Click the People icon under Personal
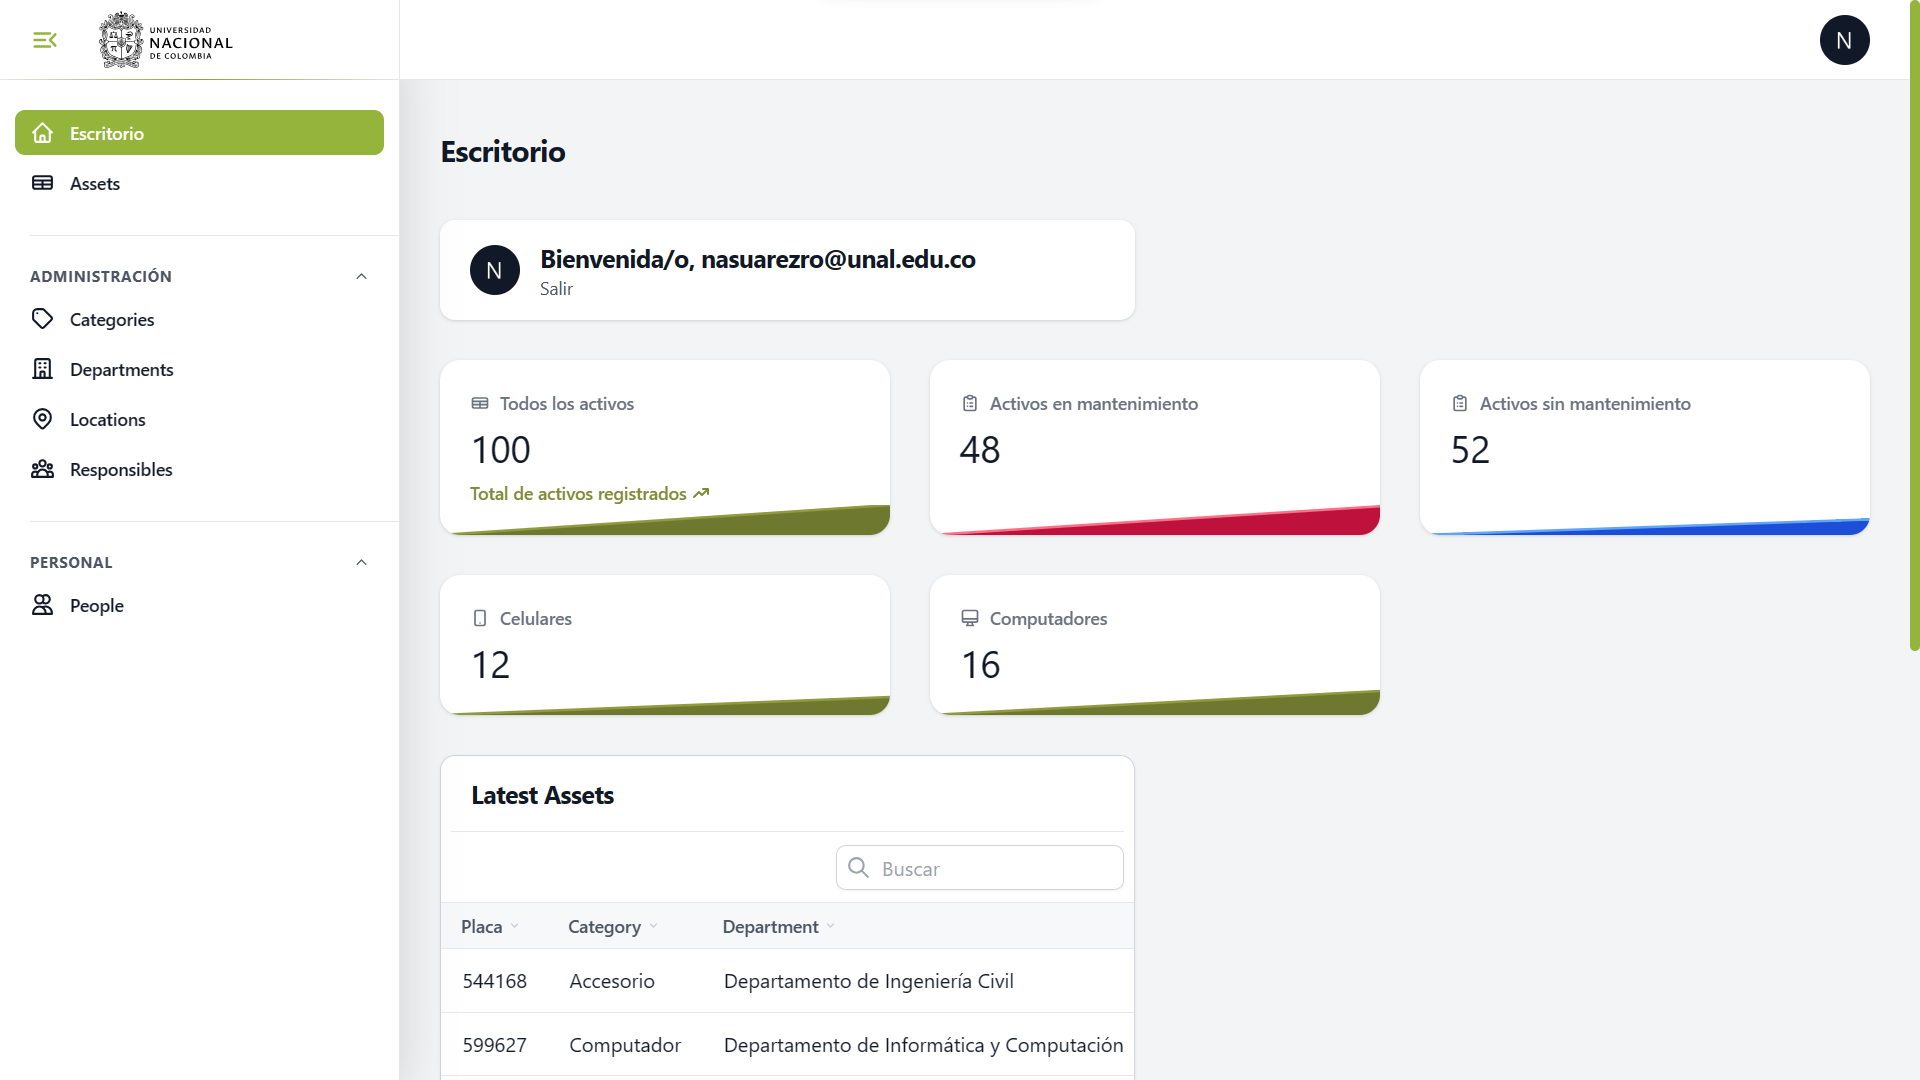 [42, 605]
